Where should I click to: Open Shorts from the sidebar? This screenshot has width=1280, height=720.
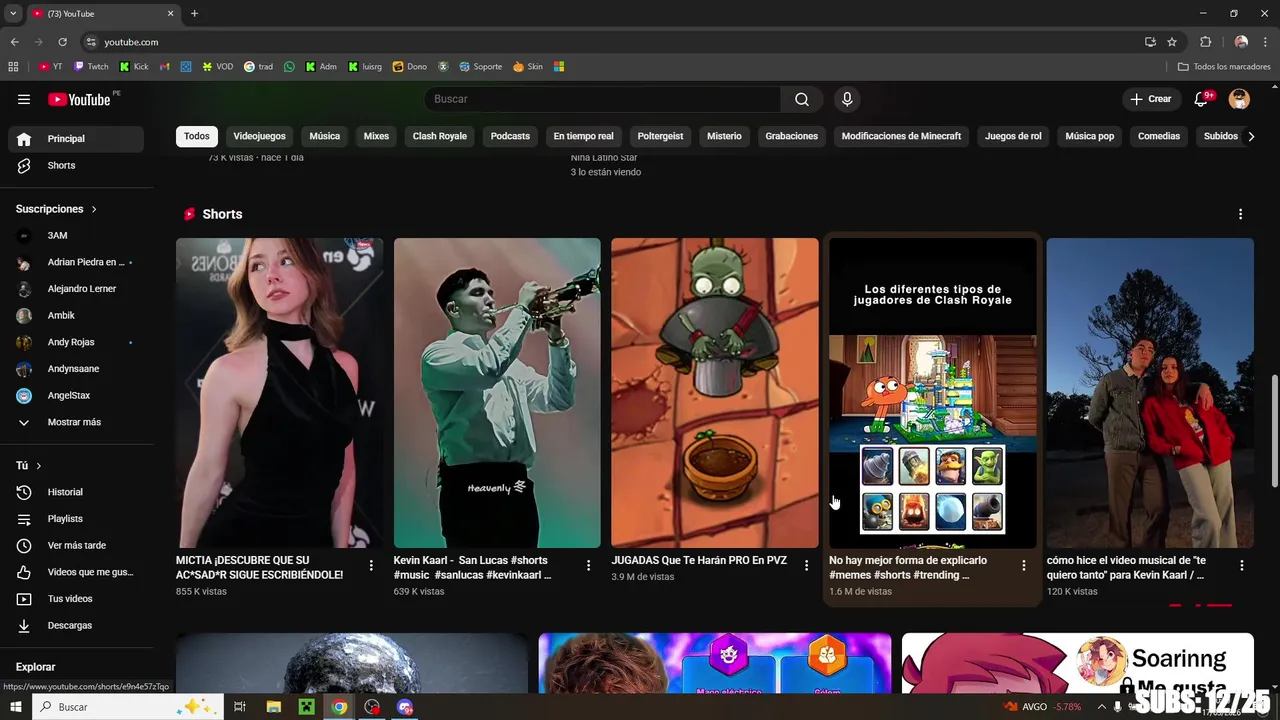point(76,165)
